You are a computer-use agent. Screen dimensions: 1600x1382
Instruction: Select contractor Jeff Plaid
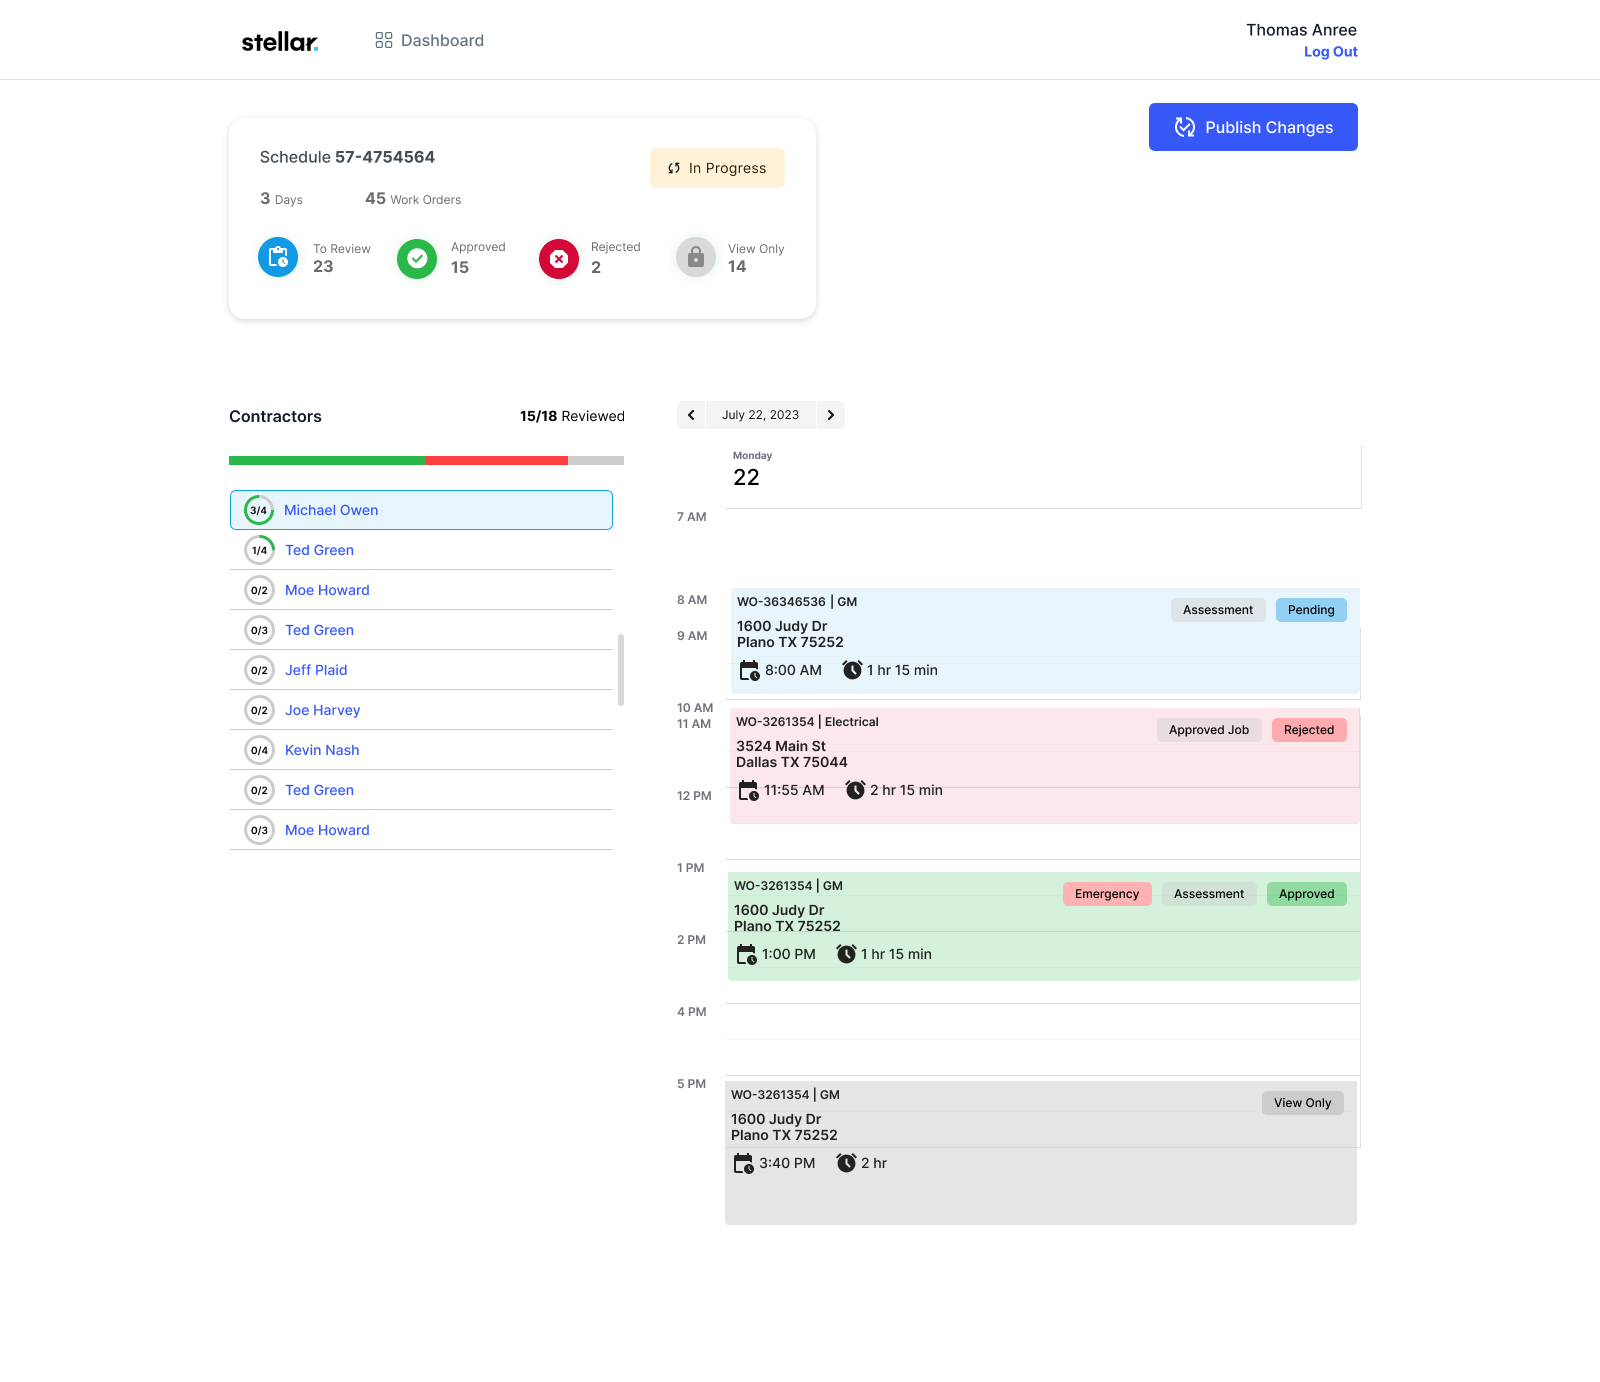tap(316, 670)
